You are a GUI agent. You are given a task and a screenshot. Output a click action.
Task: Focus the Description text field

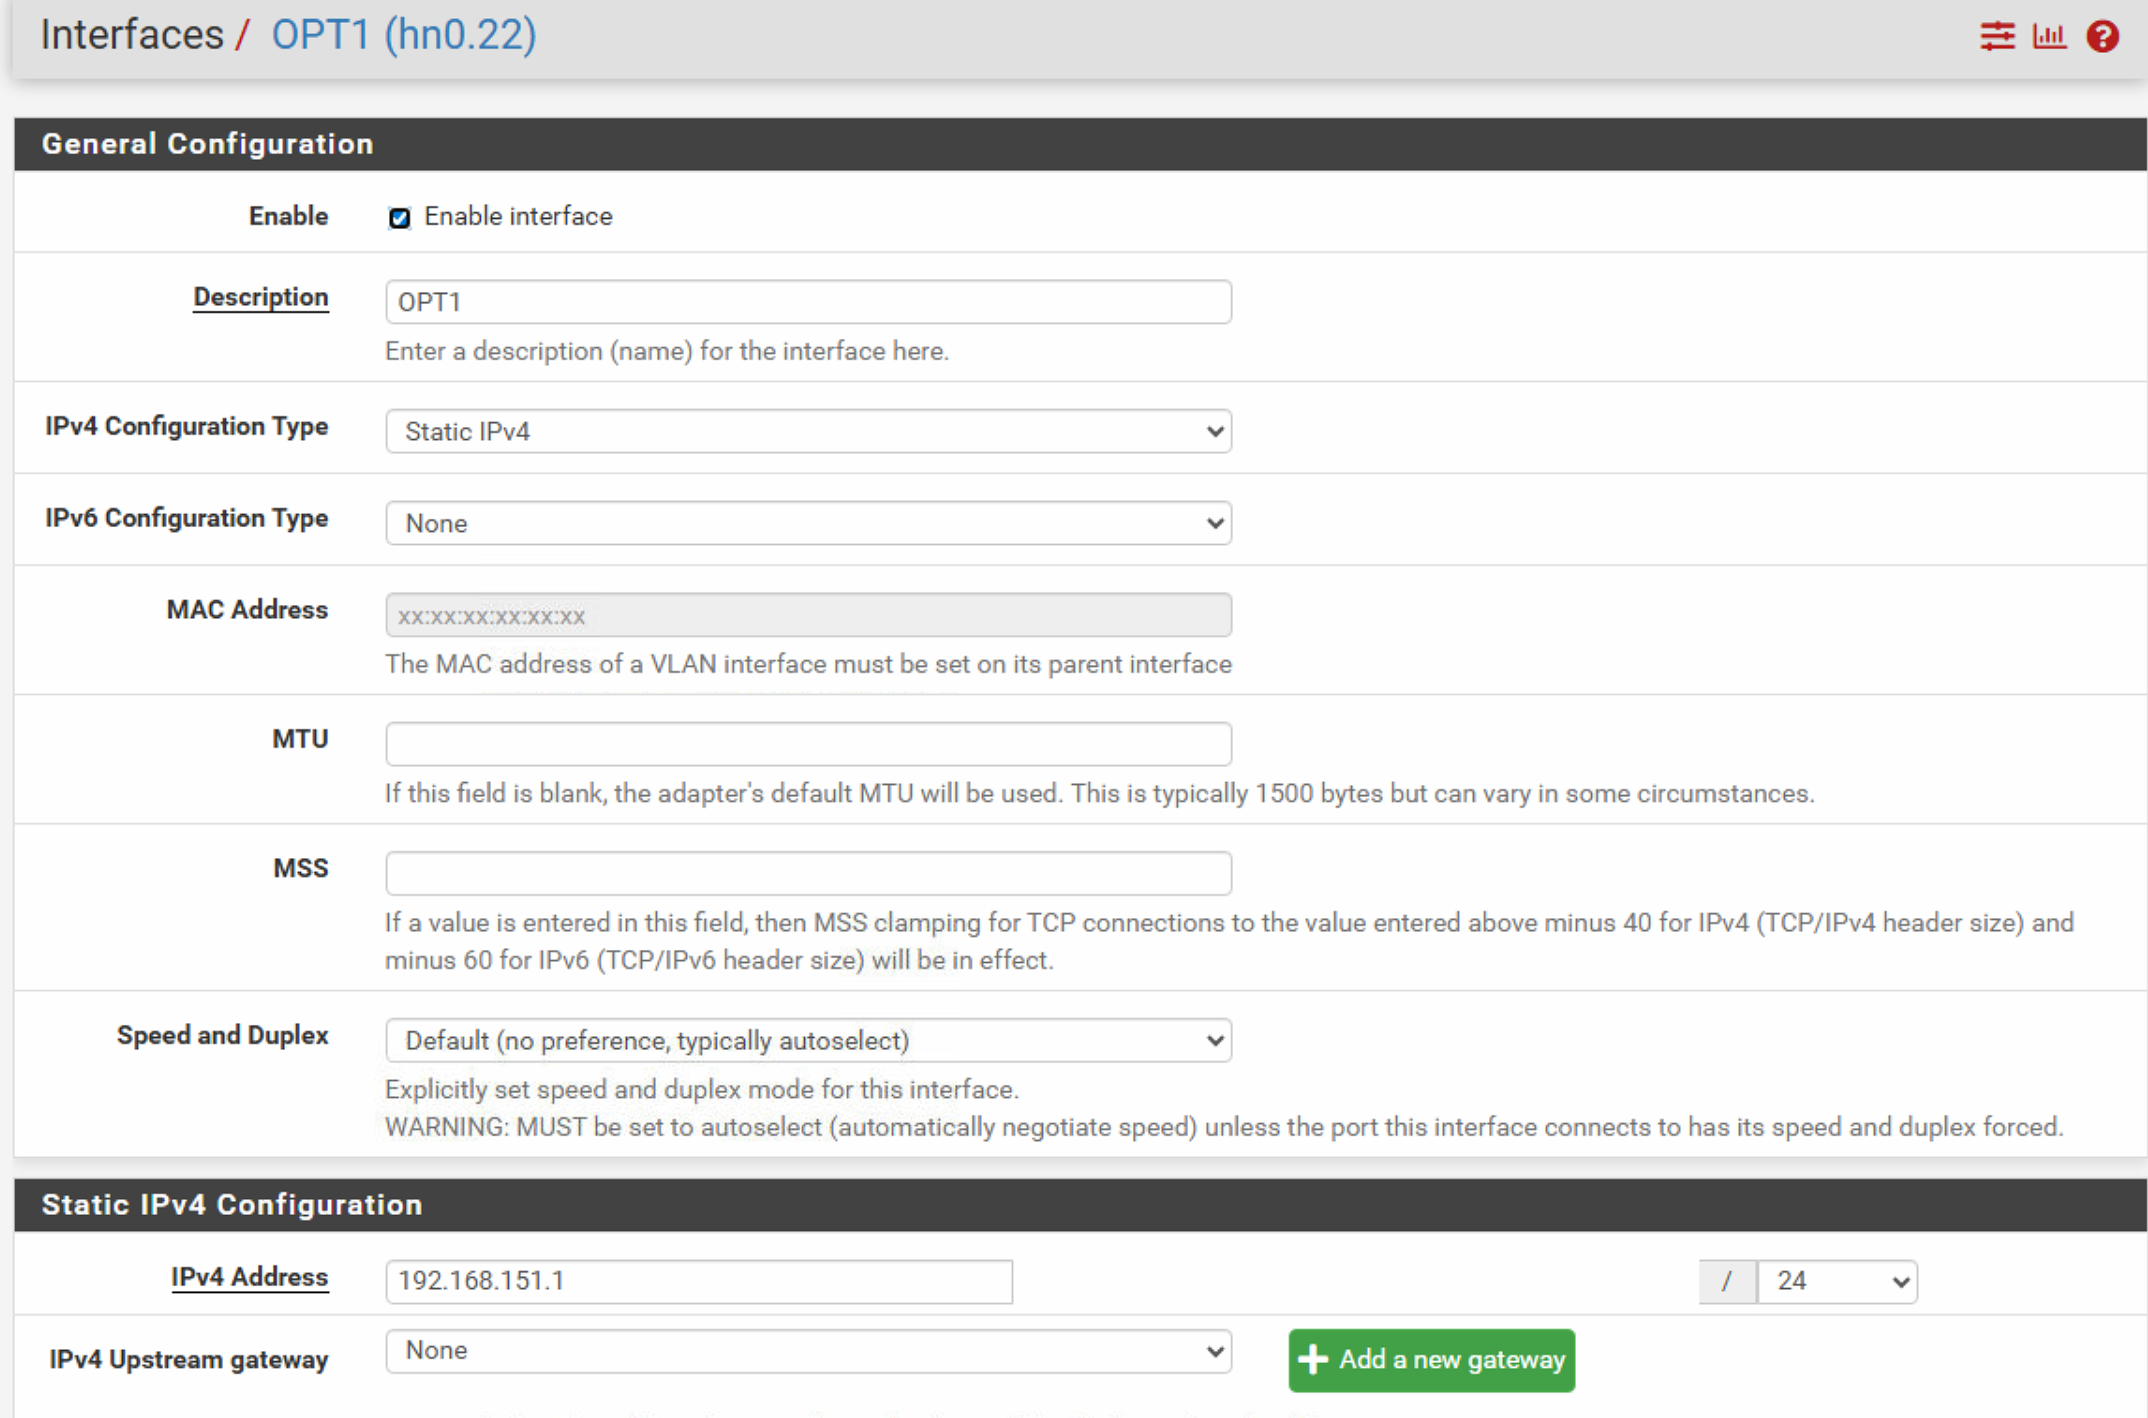(808, 302)
